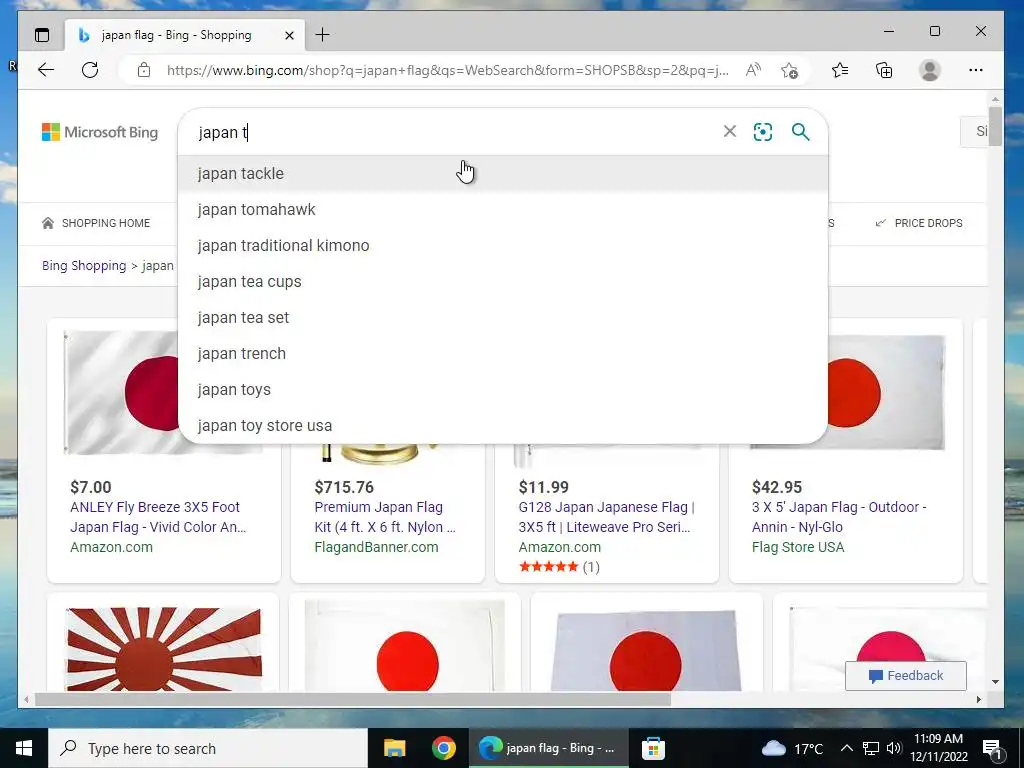Open the ANLEY flag product image
The height and width of the screenshot is (768, 1024).
(x=121, y=392)
